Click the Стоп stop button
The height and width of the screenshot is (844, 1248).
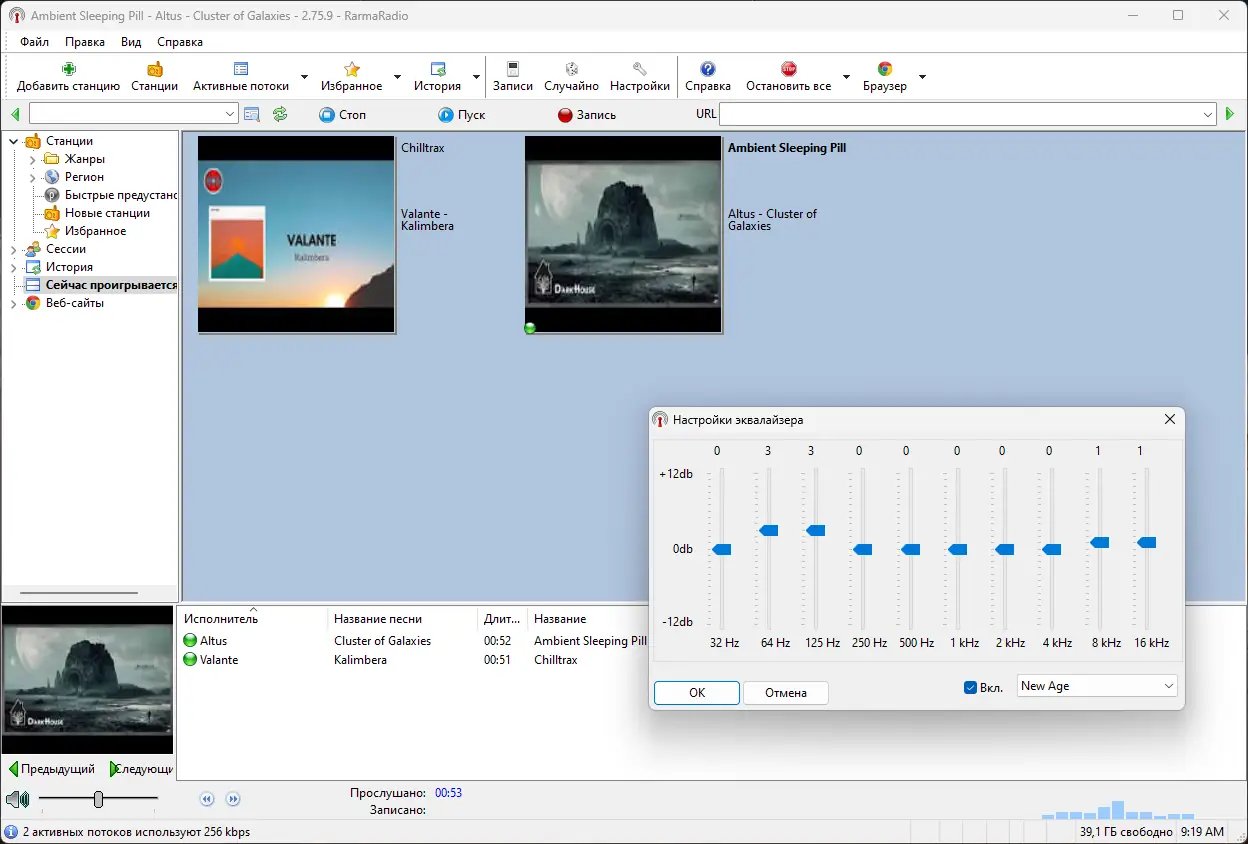click(x=327, y=115)
